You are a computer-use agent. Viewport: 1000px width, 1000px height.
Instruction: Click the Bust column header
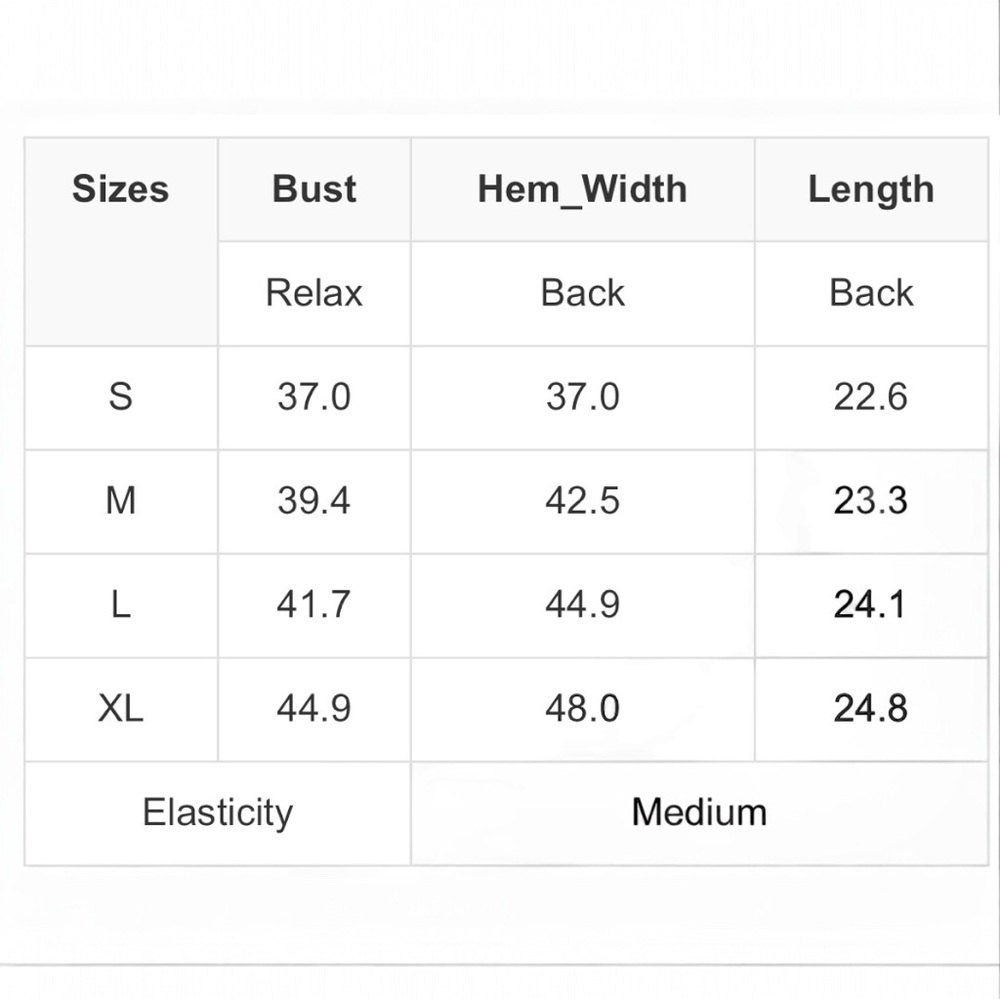(314, 189)
